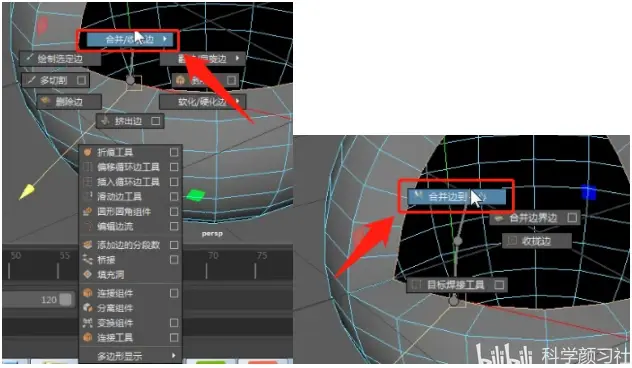The image size is (632, 368).
Task: Choose 绘制选定边 in the marking menu
Action: (x=60, y=59)
